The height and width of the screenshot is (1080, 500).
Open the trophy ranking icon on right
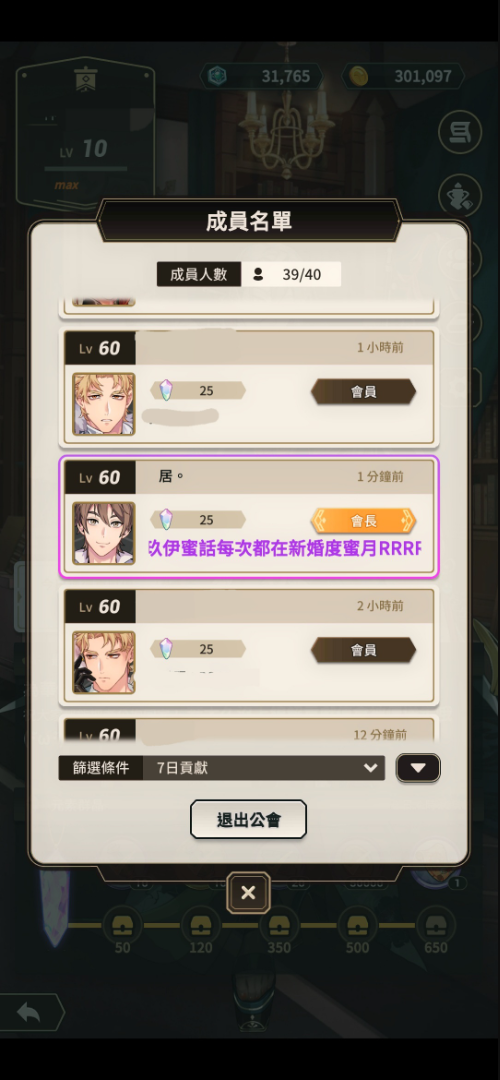tap(460, 196)
